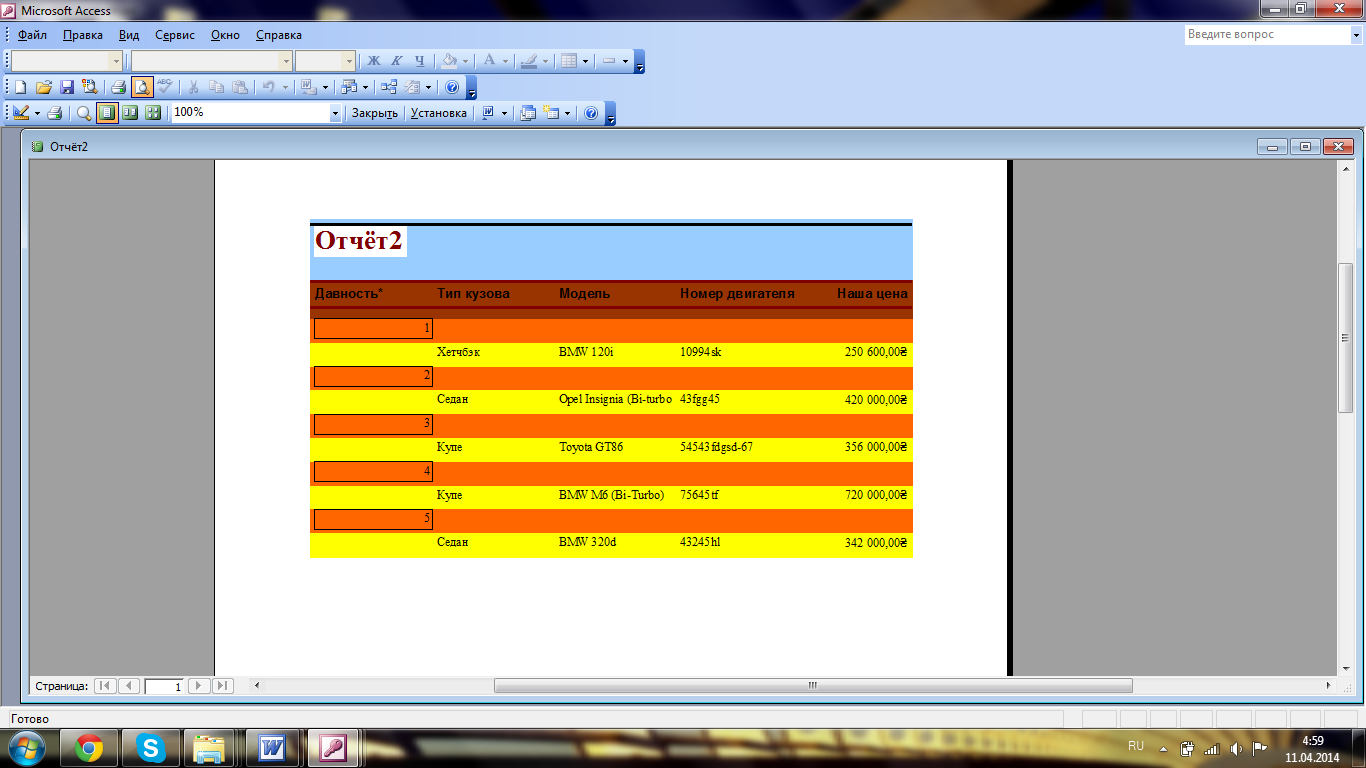
Task: Click the New database icon
Action: 20,87
